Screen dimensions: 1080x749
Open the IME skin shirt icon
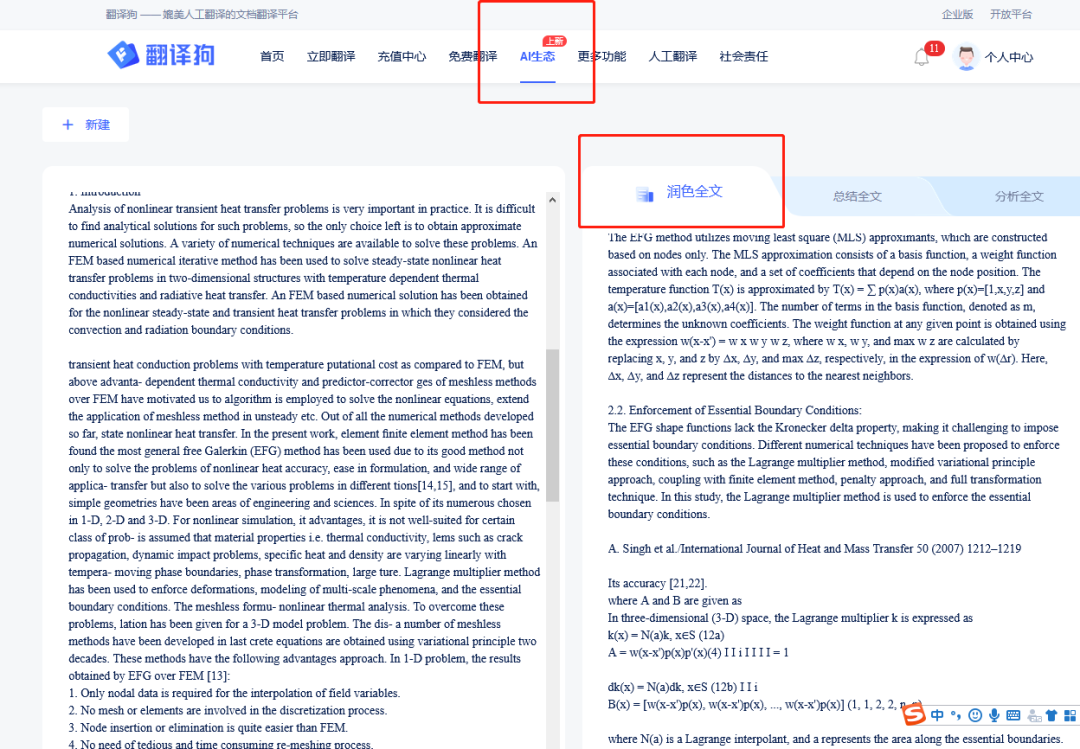tap(1051, 715)
